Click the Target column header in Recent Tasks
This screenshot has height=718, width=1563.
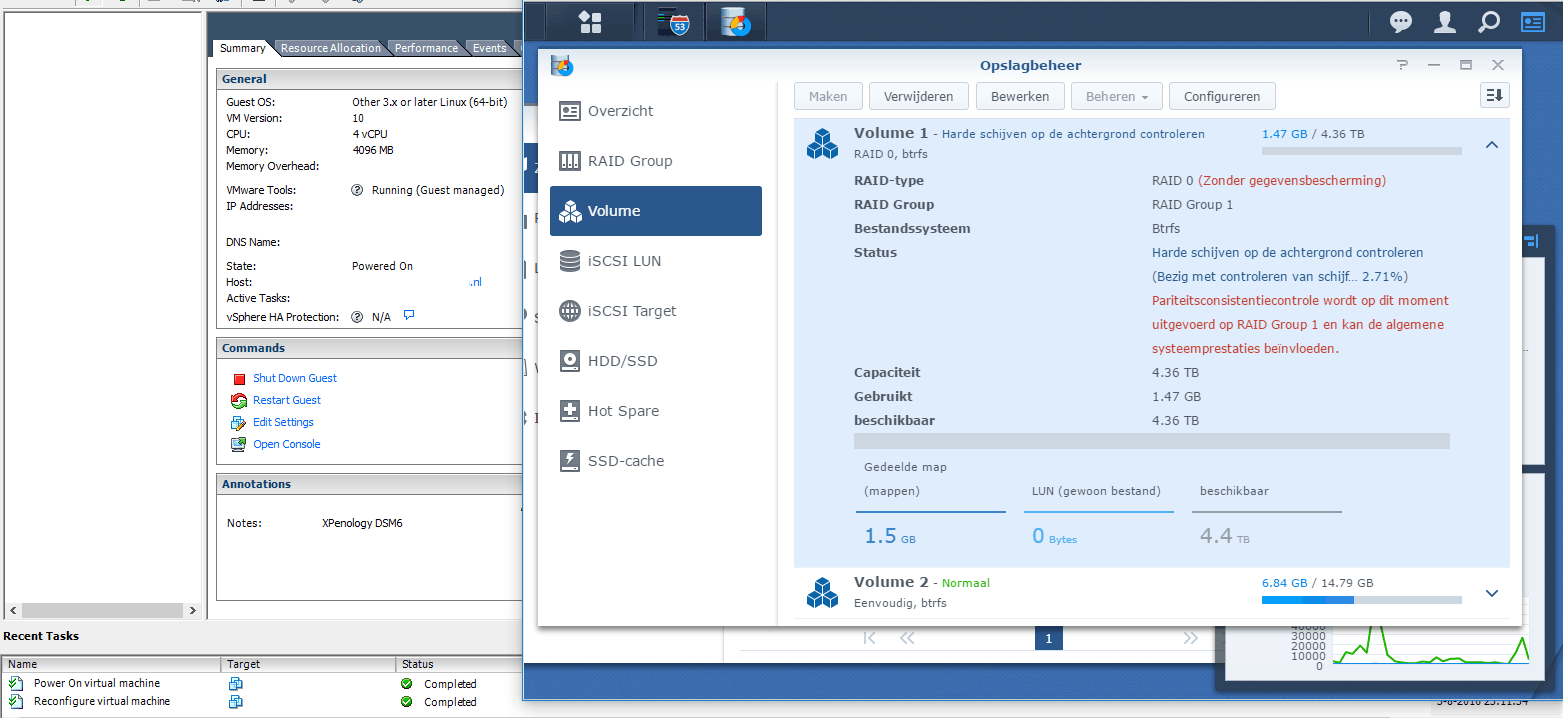pos(308,664)
